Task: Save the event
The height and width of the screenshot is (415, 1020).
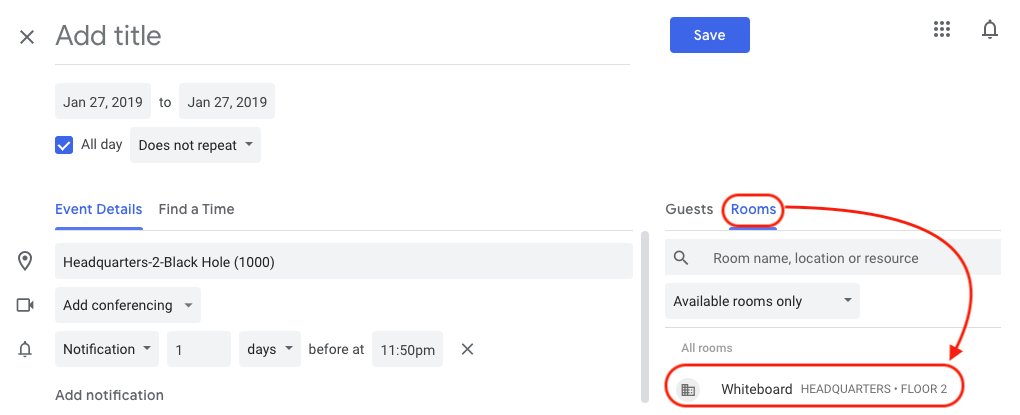Action: pos(709,35)
